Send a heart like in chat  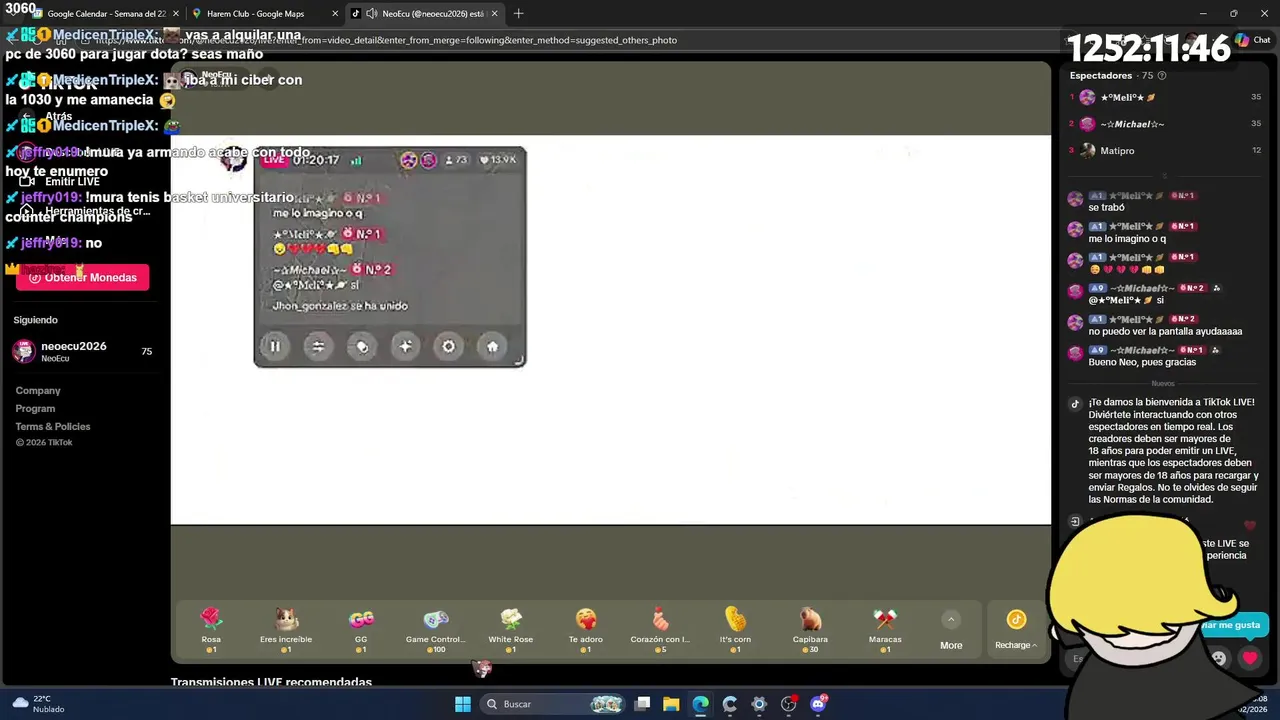tap(1250, 658)
